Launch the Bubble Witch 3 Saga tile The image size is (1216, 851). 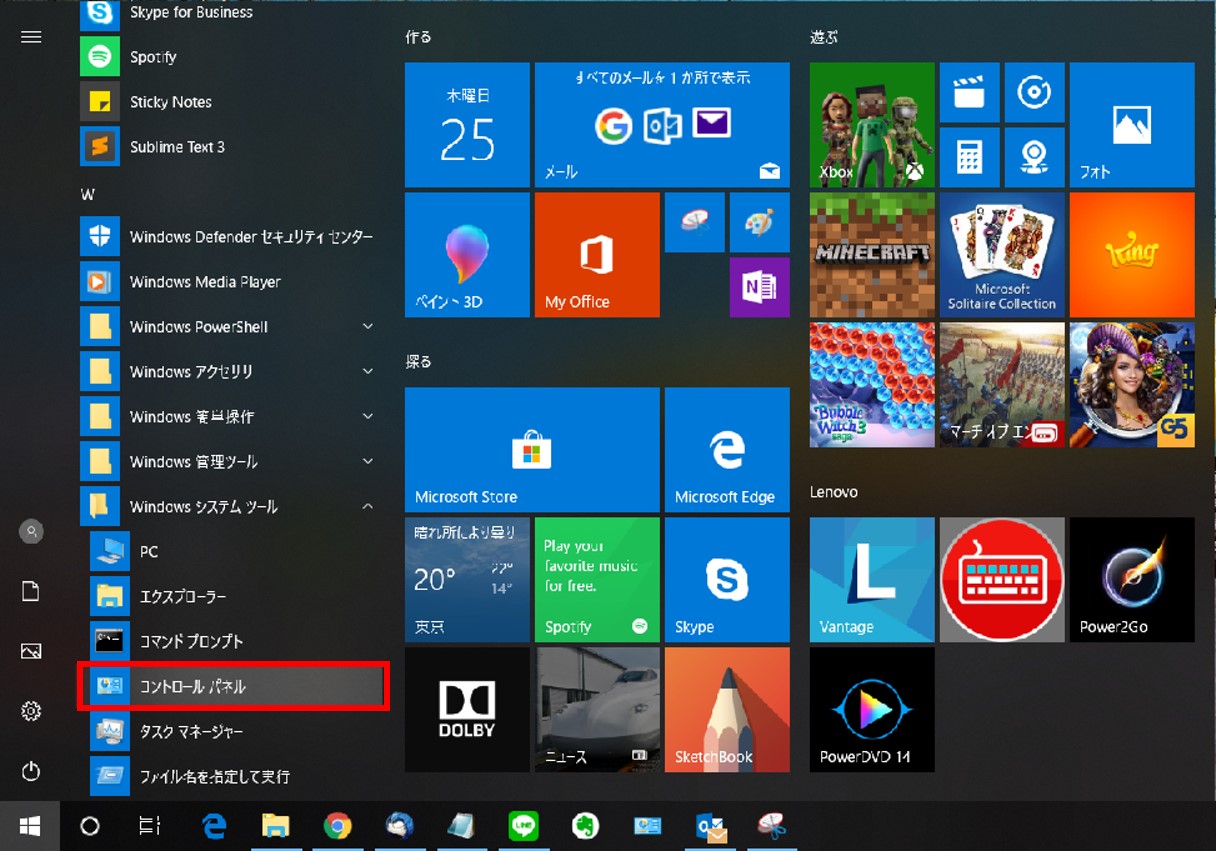click(872, 385)
